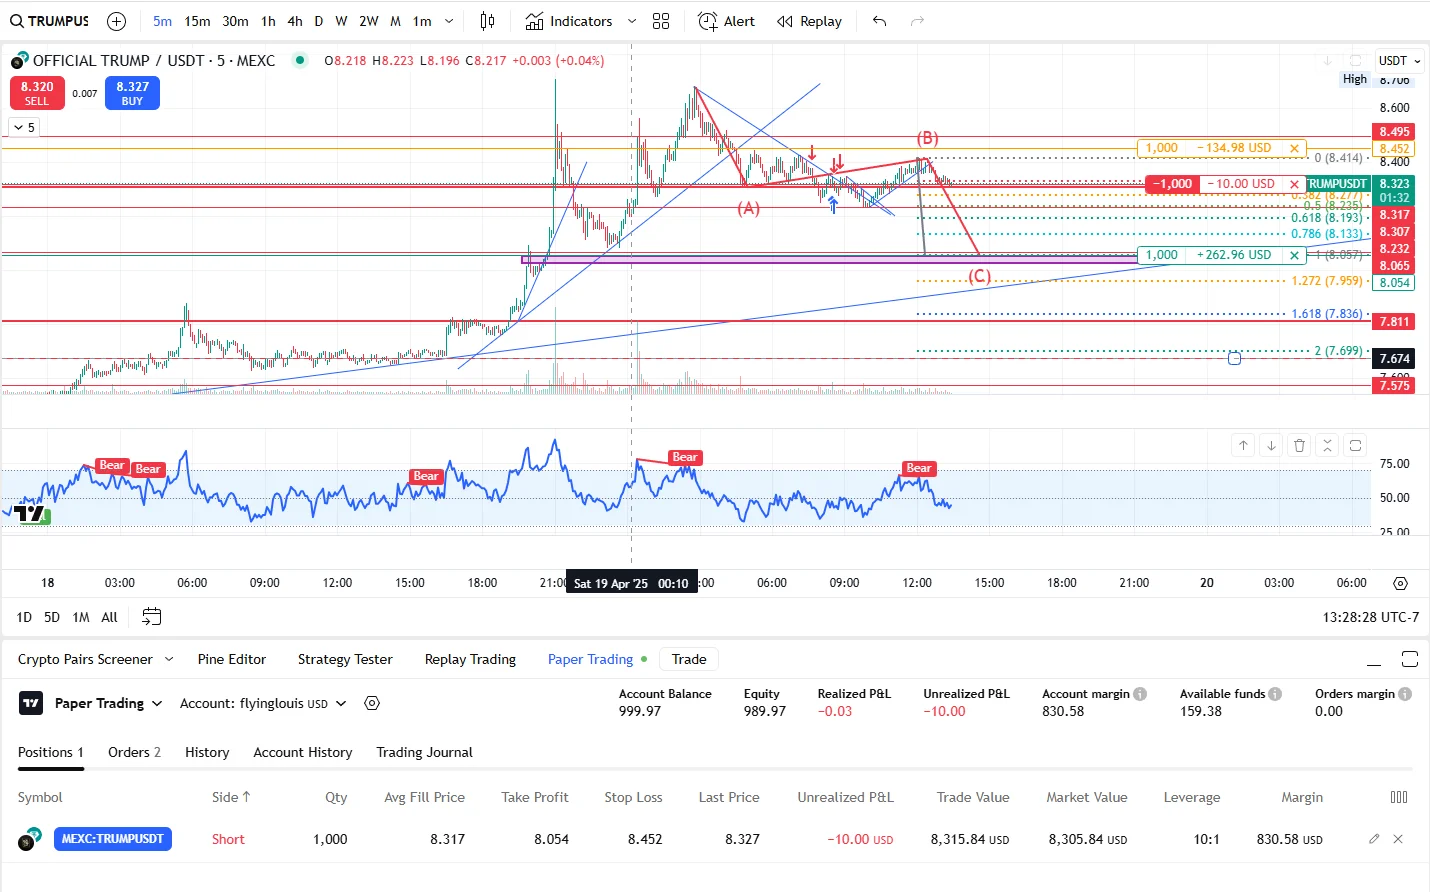Set the date range to 5D
The width and height of the screenshot is (1430, 892).
tap(52, 617)
